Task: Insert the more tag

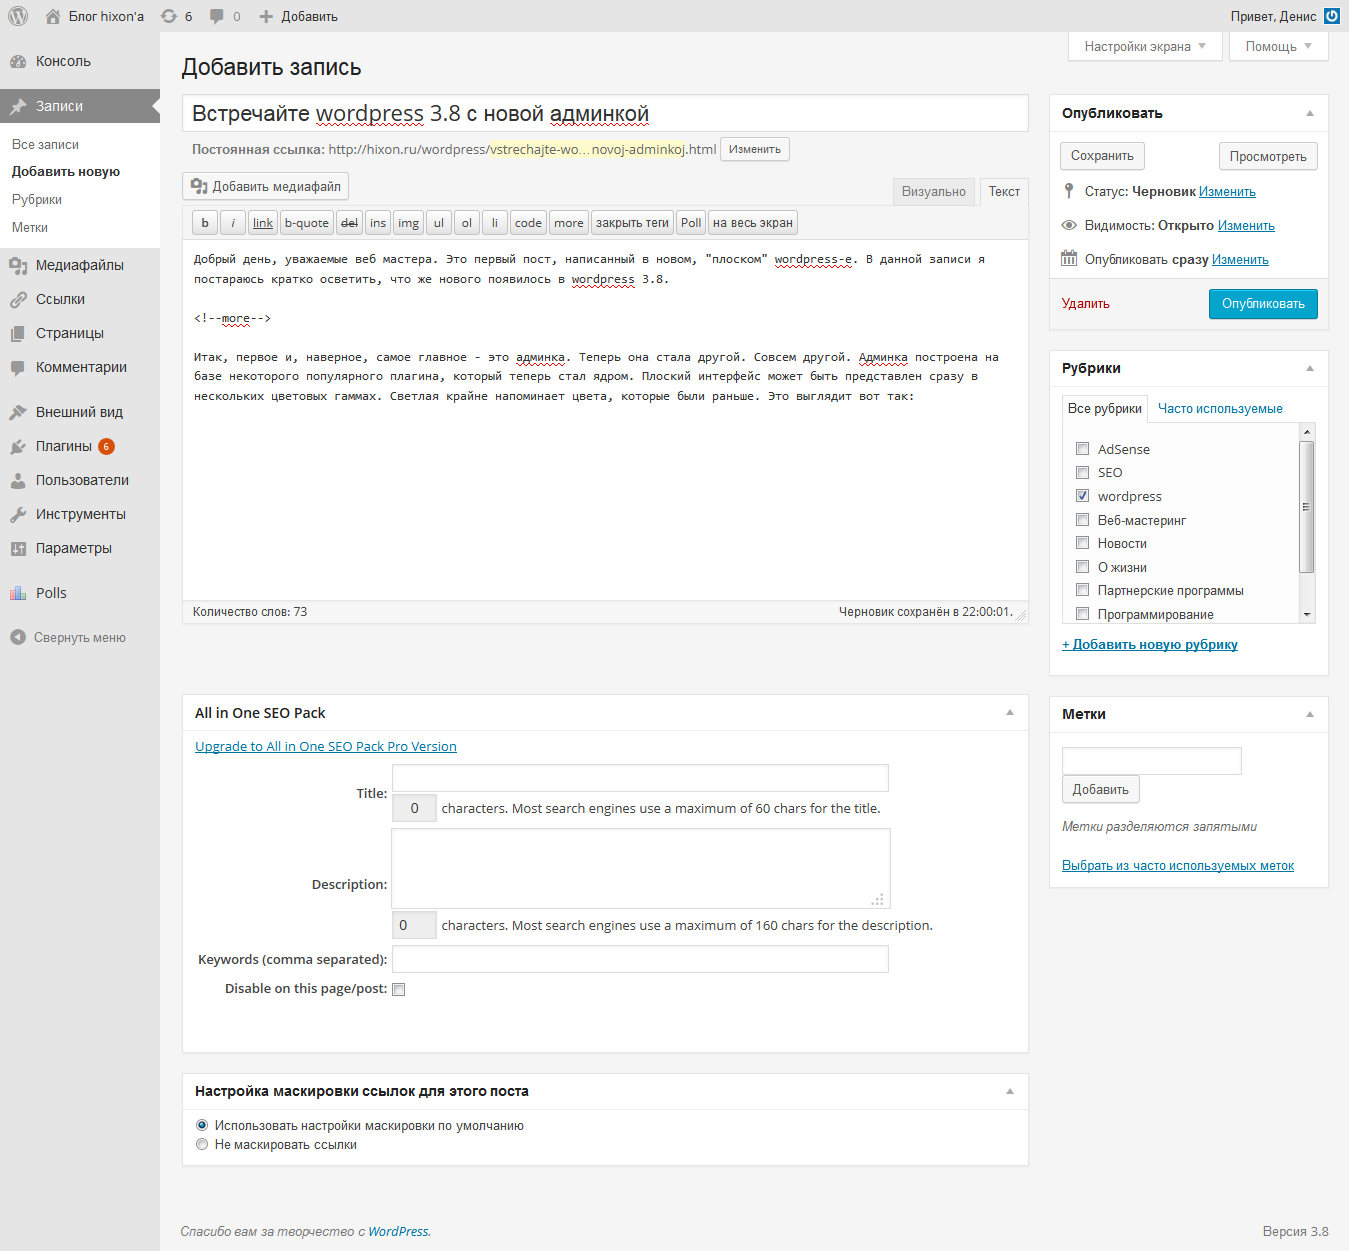Action: pyautogui.click(x=569, y=223)
